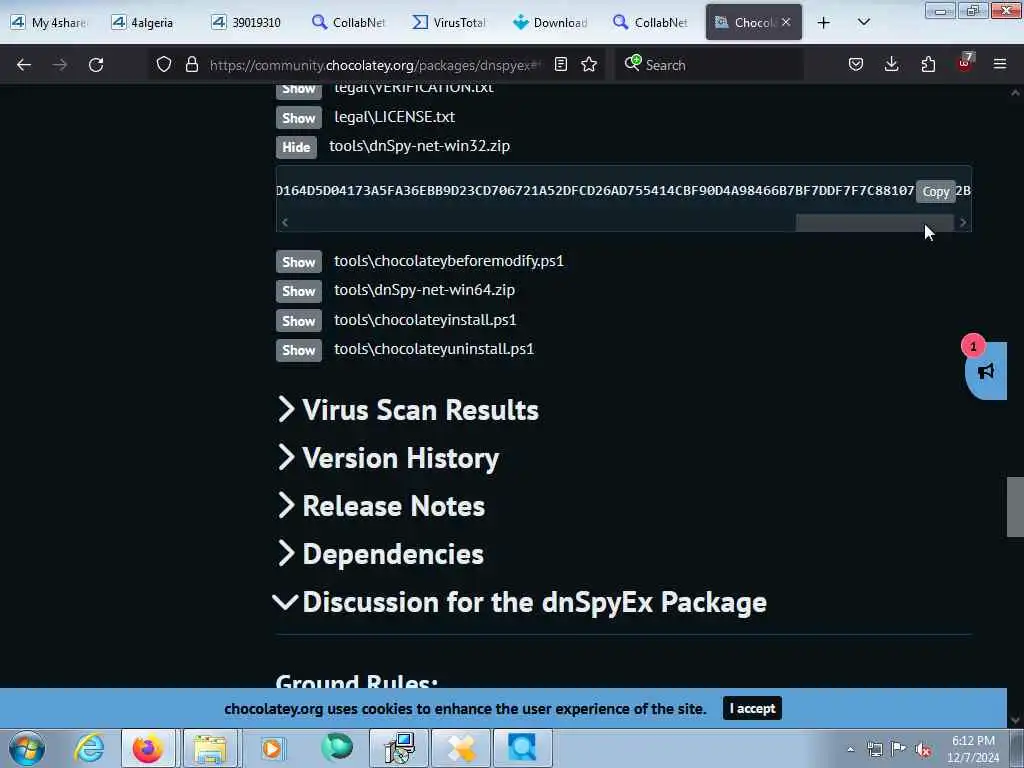Viewport: 1024px width, 768px height.
Task: Open the blue magnifier taskbar app
Action: (522, 748)
